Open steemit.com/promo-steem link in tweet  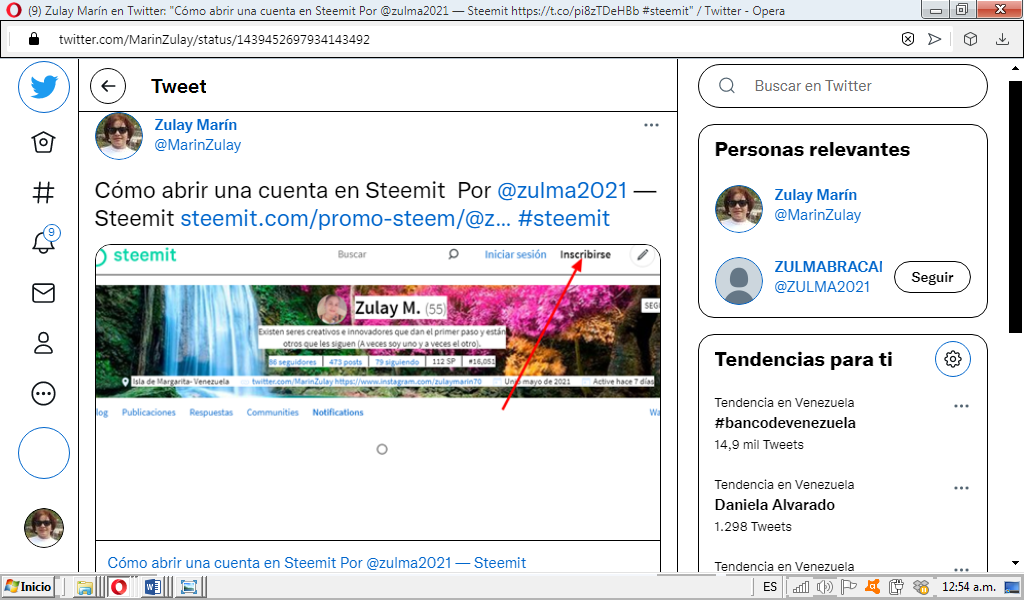pyautogui.click(x=345, y=218)
